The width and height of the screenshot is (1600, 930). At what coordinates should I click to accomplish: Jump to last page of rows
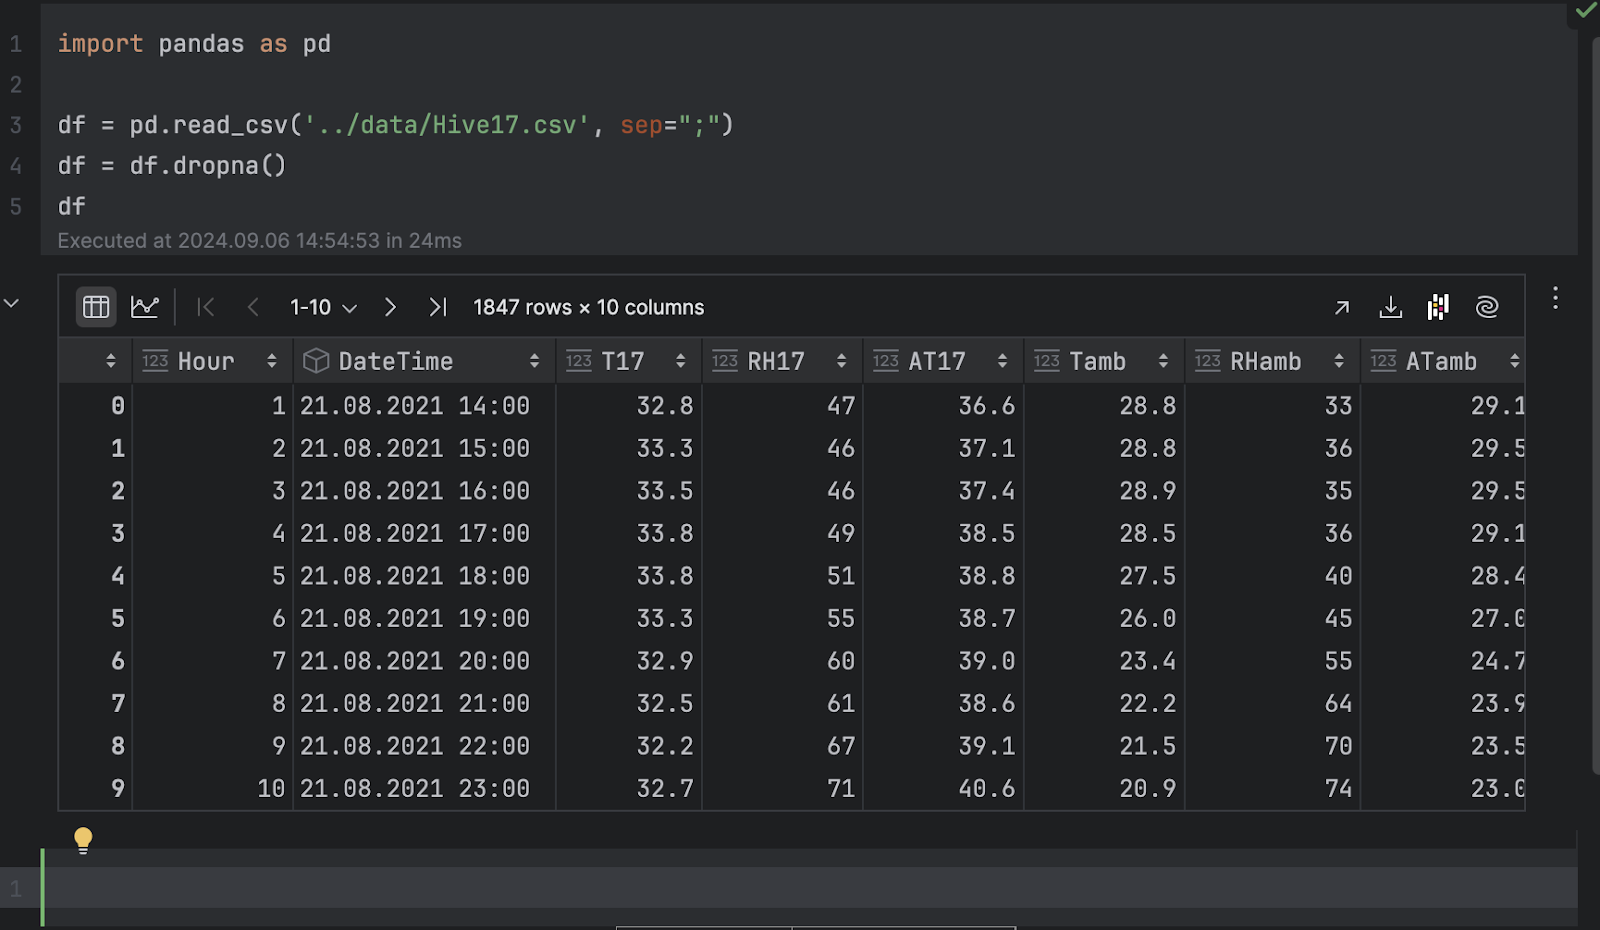click(x=437, y=307)
